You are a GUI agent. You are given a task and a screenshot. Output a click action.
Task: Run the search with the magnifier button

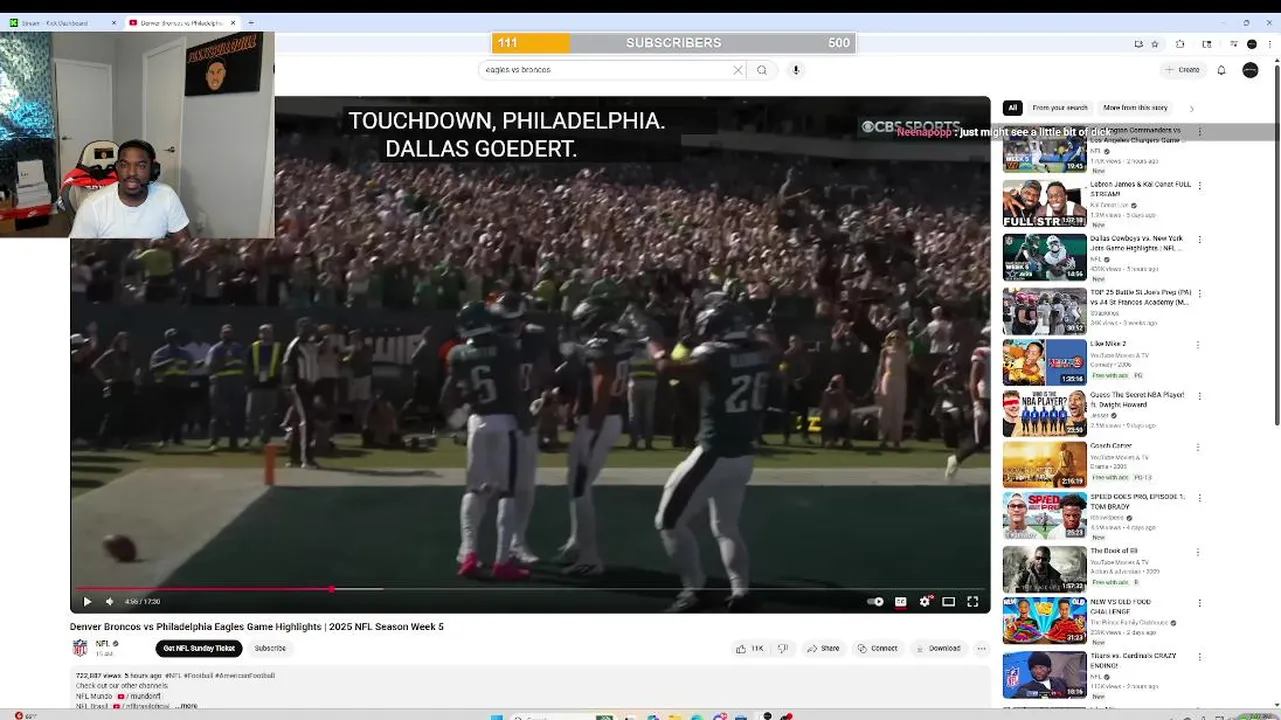[x=762, y=70]
